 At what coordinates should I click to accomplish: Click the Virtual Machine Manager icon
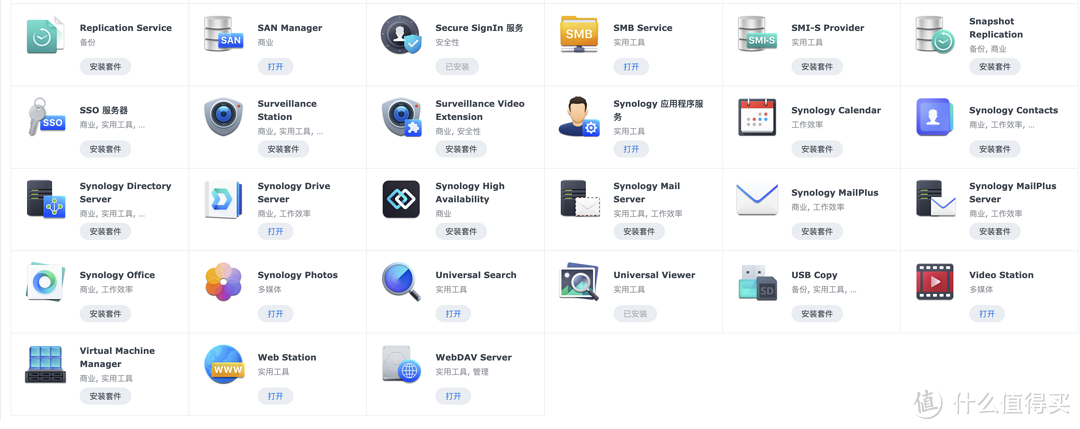pos(45,364)
